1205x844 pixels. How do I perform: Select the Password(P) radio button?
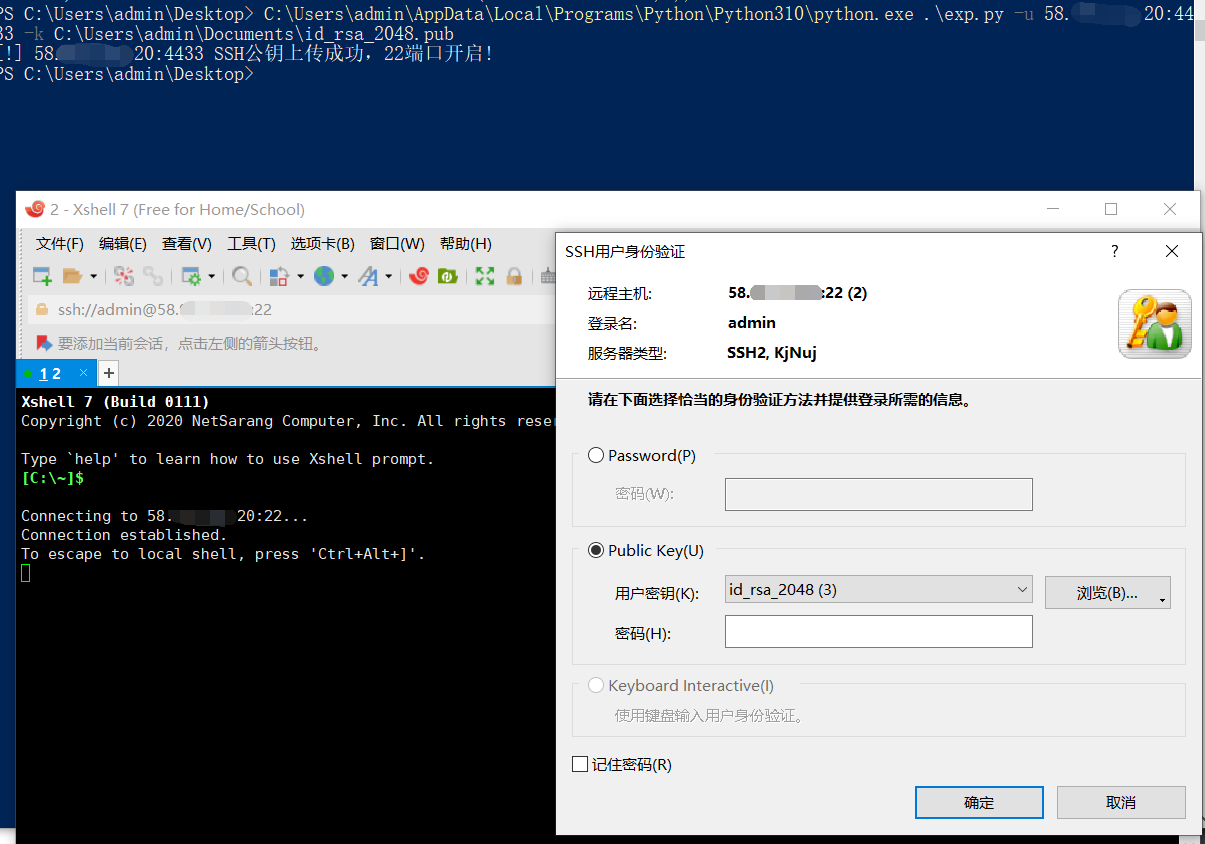click(596, 455)
